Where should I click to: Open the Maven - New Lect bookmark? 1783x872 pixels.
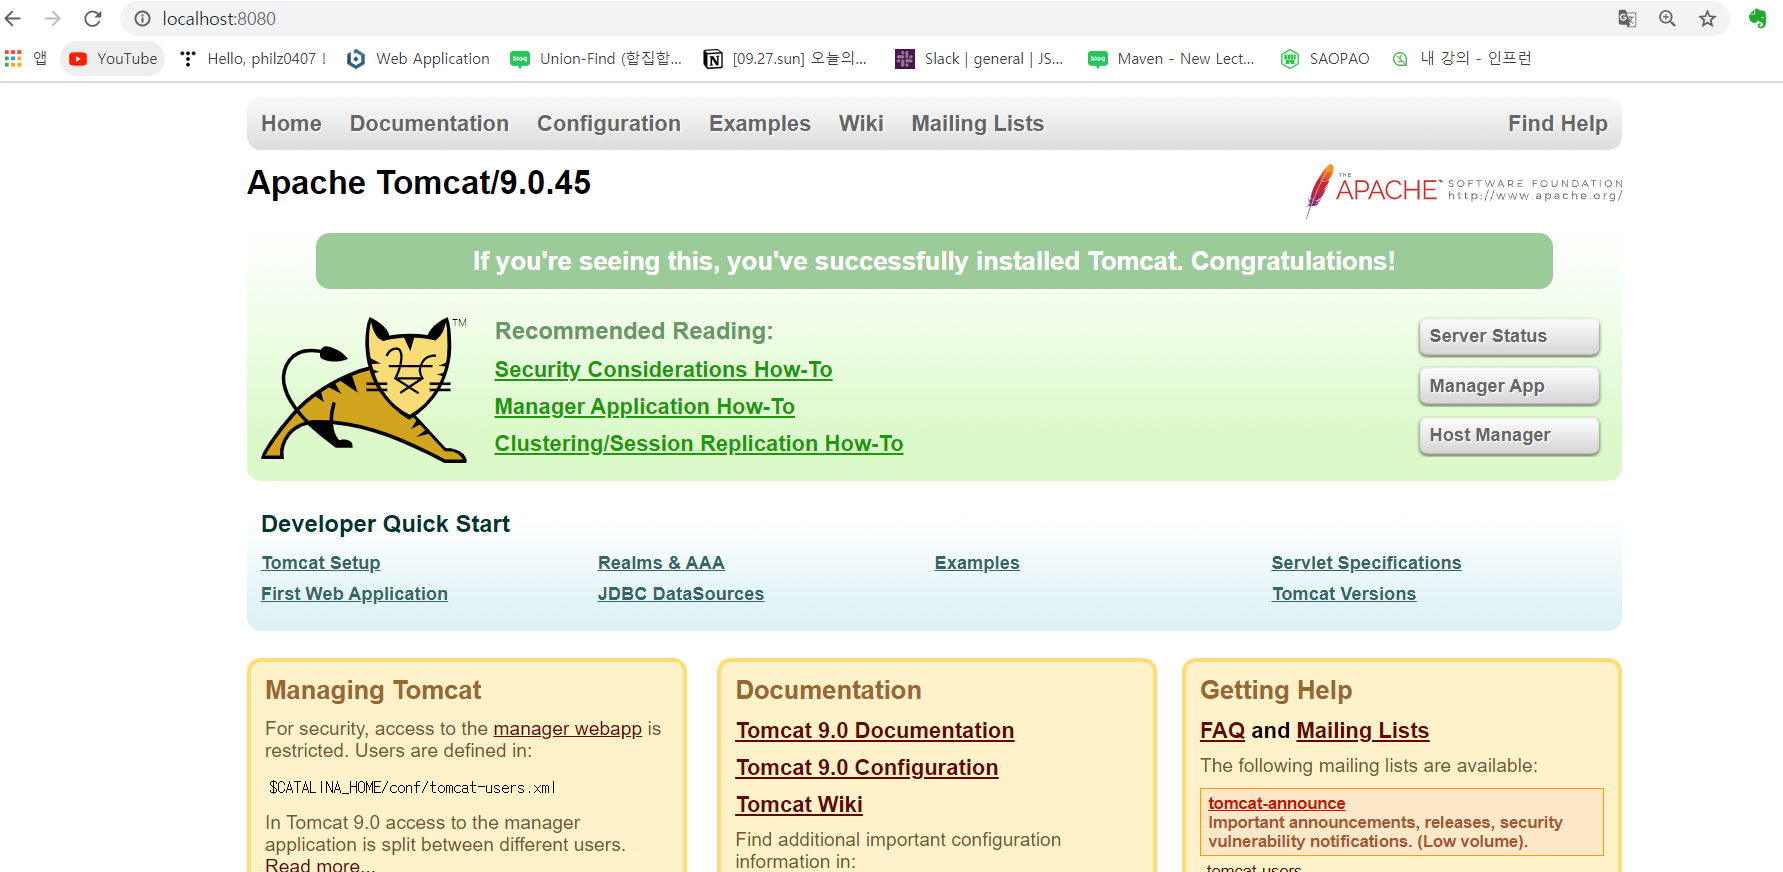tap(1171, 59)
